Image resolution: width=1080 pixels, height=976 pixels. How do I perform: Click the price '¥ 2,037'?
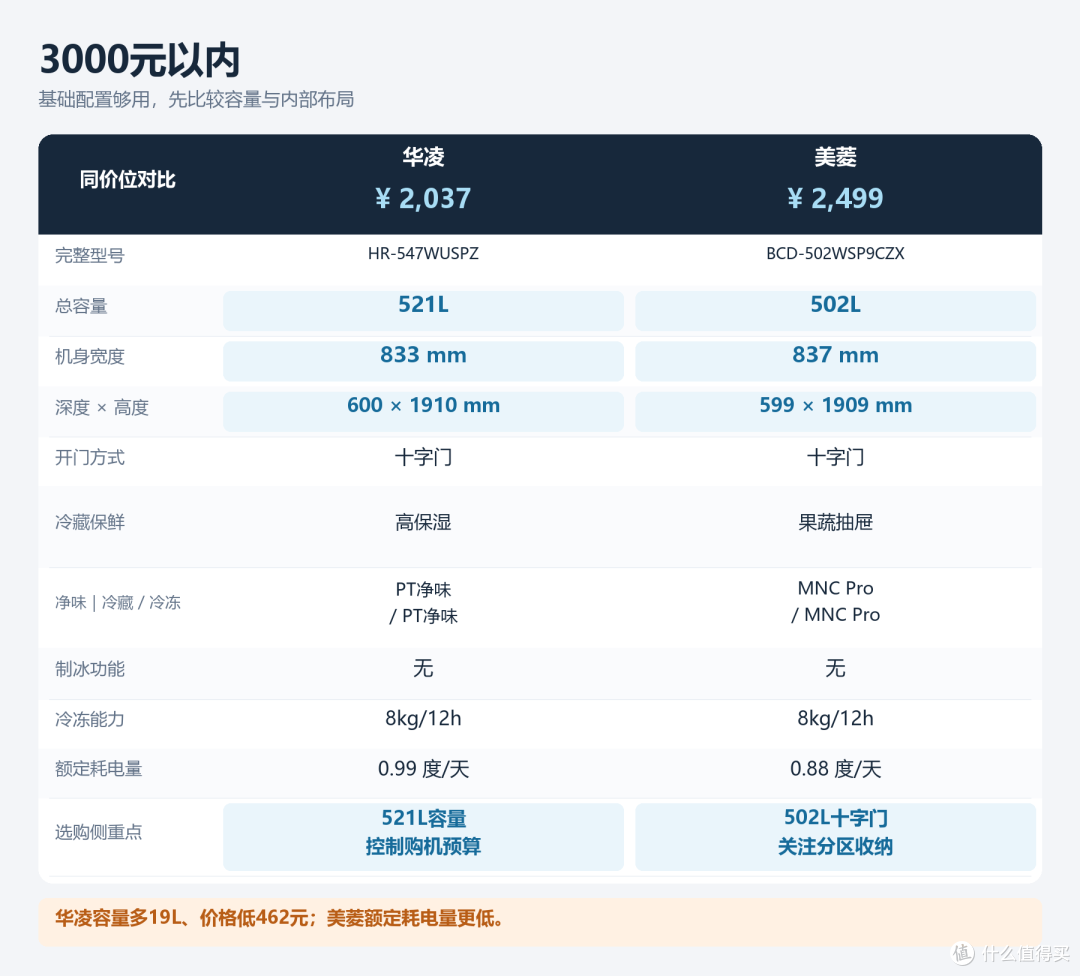click(x=423, y=198)
